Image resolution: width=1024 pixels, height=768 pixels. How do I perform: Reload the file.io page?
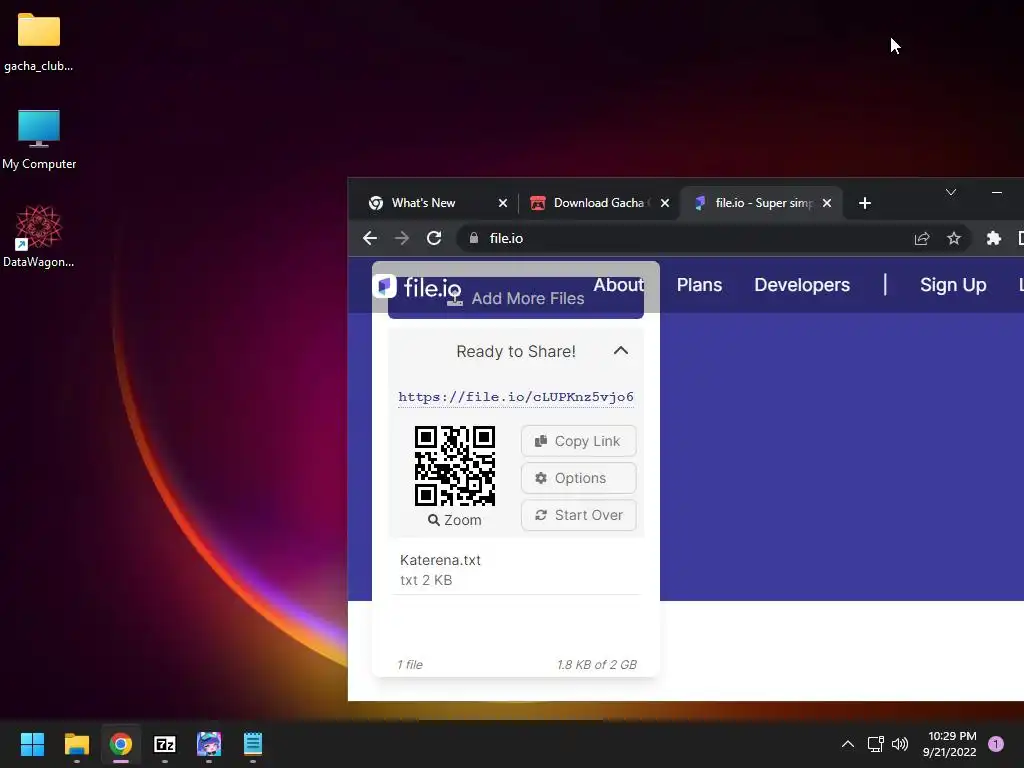point(434,238)
